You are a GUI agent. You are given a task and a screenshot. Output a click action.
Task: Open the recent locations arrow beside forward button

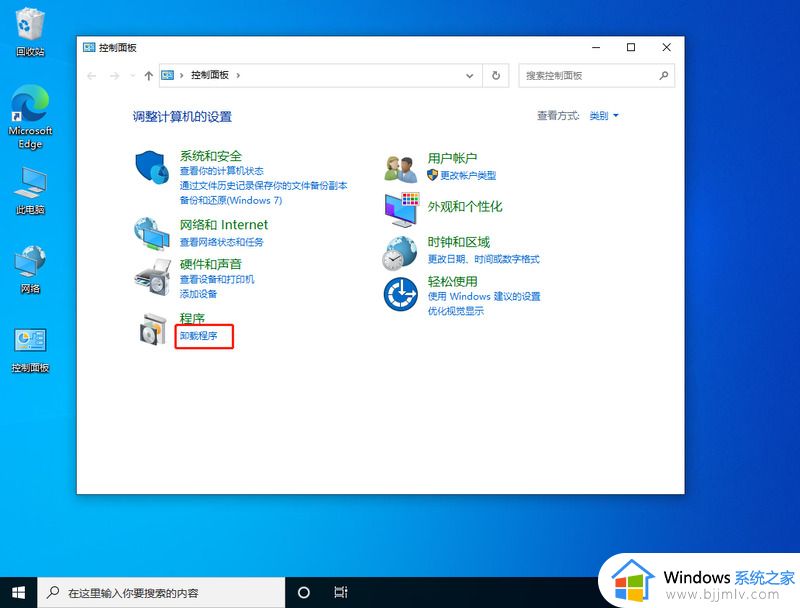pos(133,75)
